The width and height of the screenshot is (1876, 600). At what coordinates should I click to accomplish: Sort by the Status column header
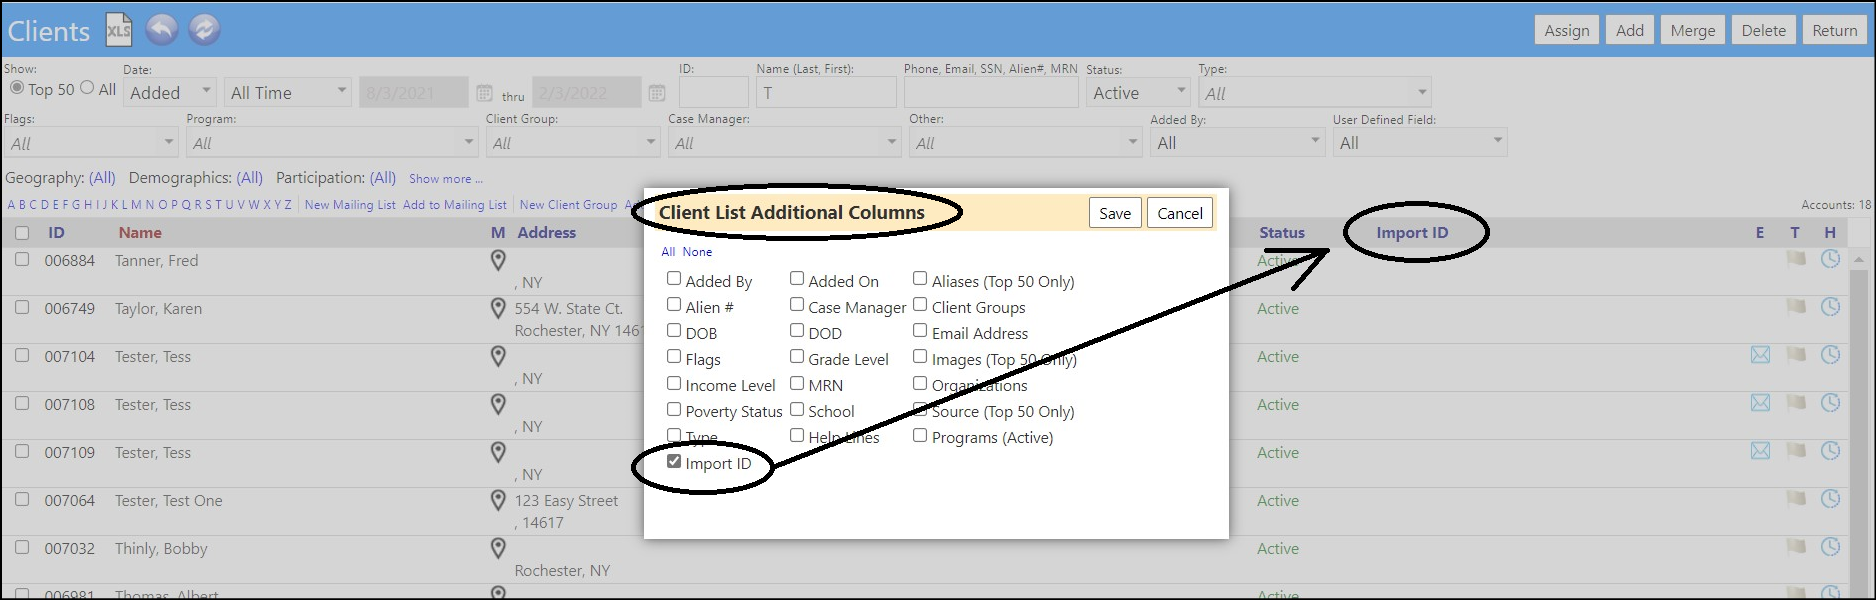pyautogui.click(x=1282, y=233)
